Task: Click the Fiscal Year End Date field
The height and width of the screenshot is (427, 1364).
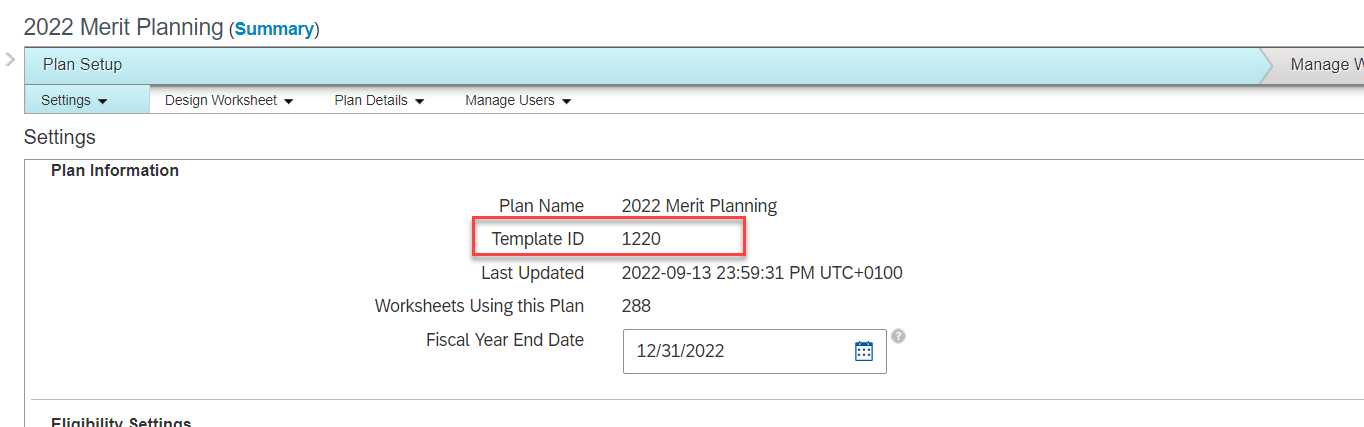Action: (x=740, y=351)
